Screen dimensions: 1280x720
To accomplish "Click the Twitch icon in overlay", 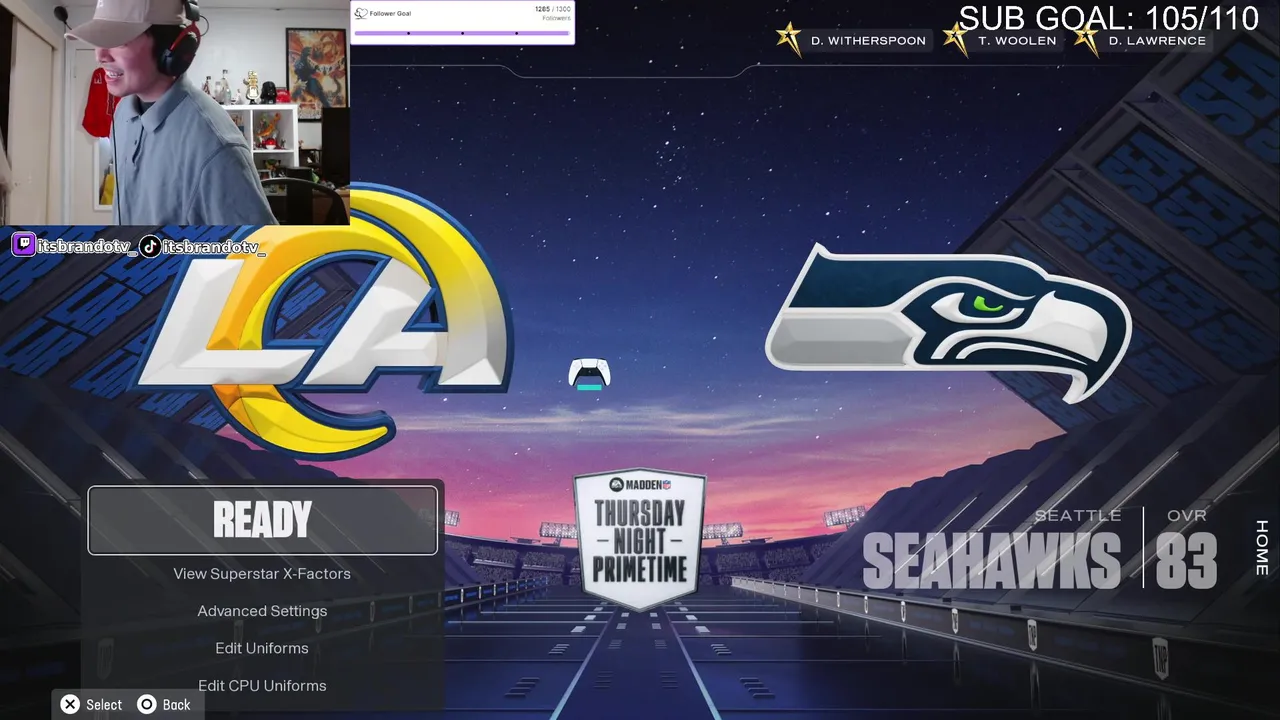I will click(x=24, y=245).
